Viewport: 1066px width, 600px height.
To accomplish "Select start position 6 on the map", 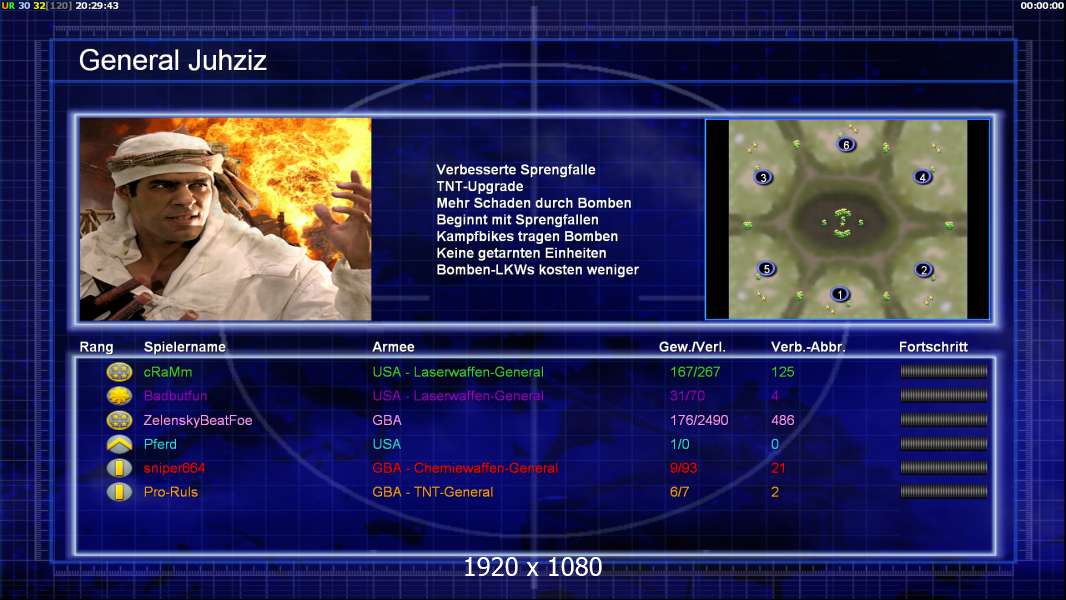I will click(x=846, y=144).
